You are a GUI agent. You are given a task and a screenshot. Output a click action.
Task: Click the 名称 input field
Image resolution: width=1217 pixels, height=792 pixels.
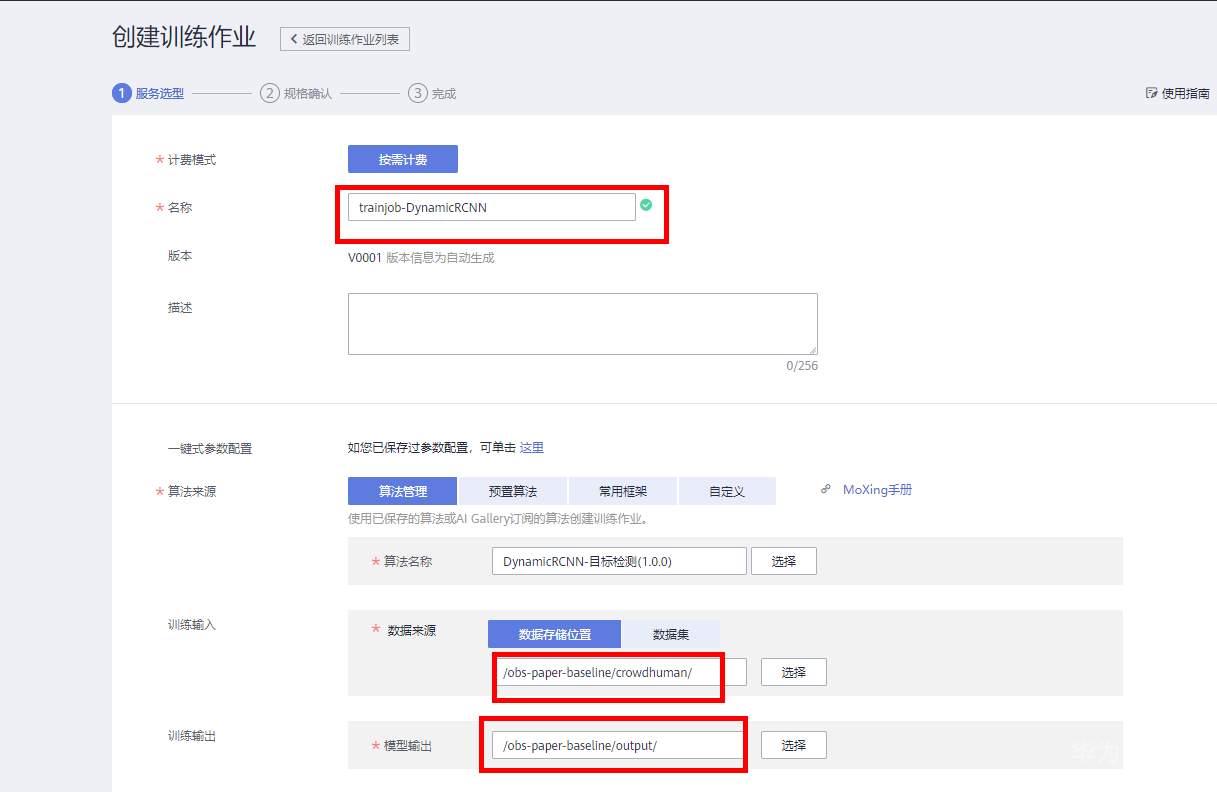click(491, 207)
